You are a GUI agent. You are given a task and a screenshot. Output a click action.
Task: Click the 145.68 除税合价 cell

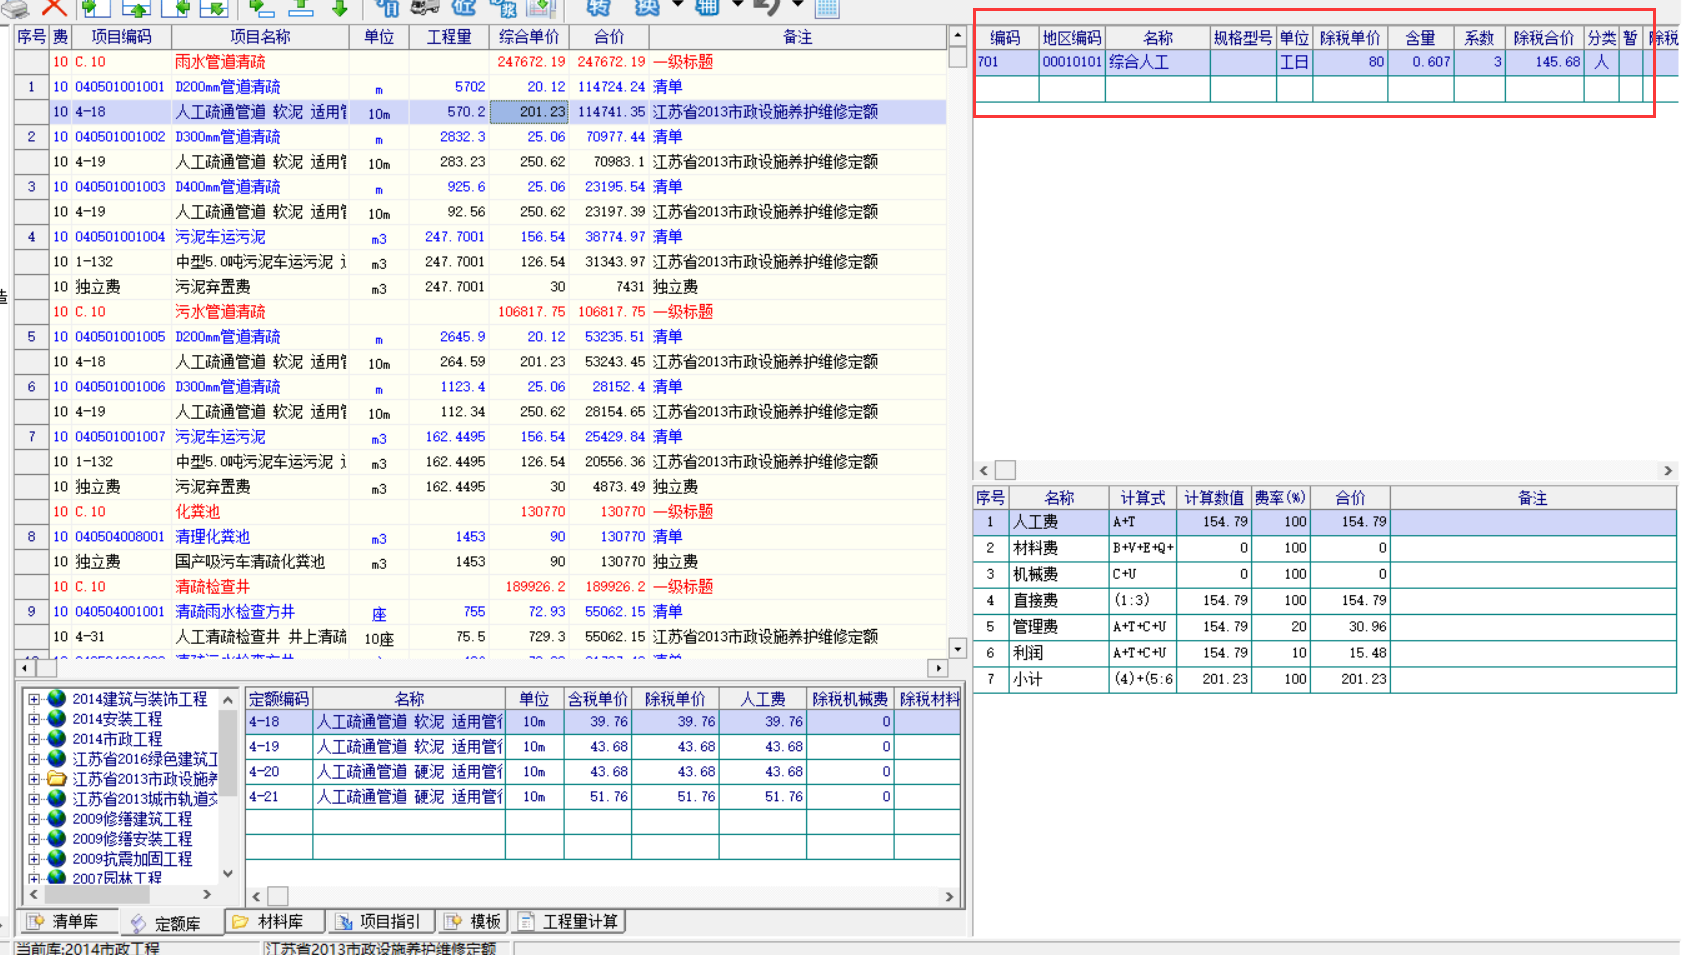click(x=1545, y=62)
